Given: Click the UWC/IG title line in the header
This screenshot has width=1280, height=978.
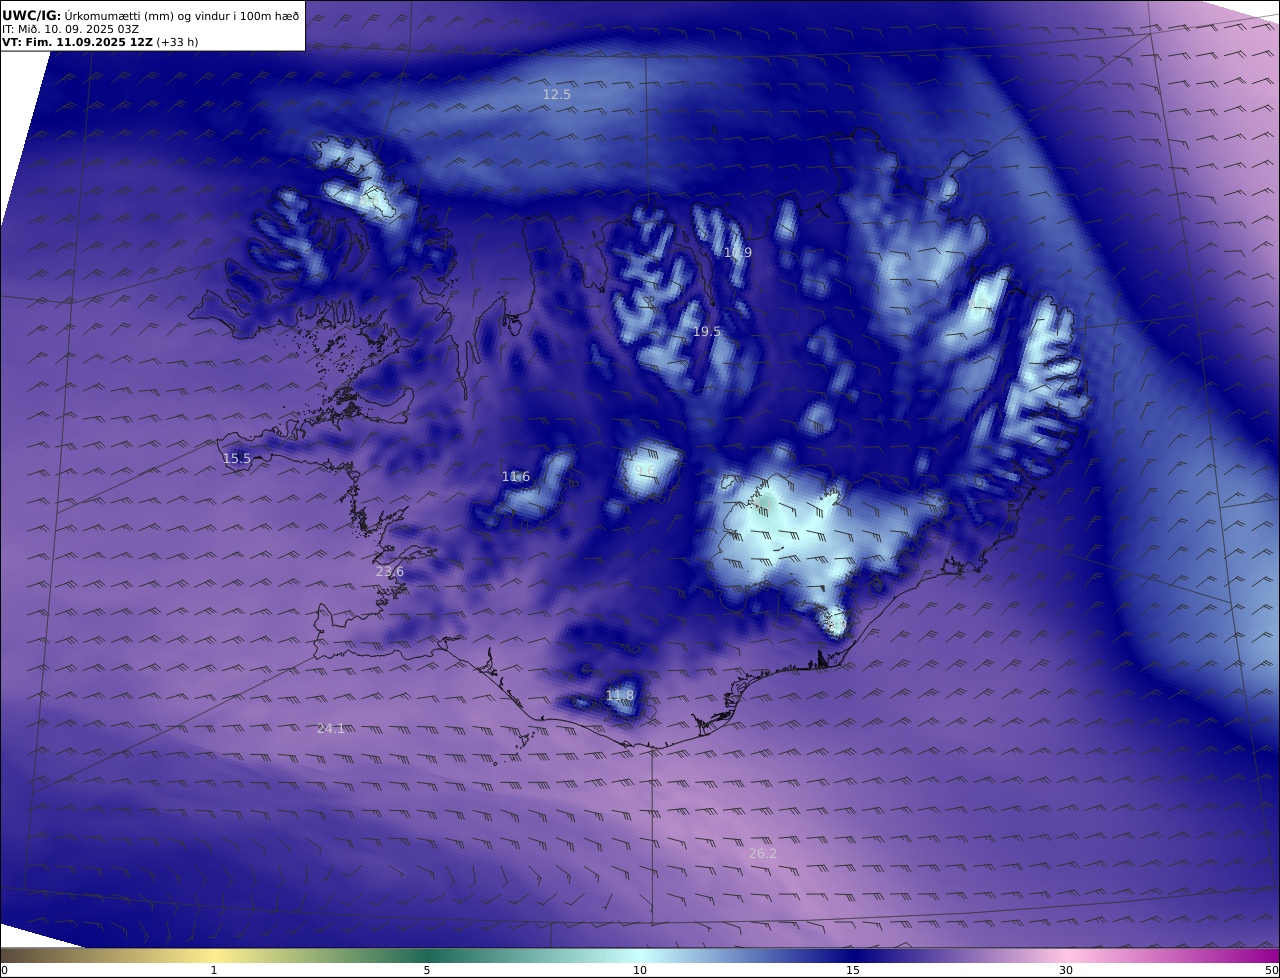Looking at the screenshot, I should click(150, 15).
